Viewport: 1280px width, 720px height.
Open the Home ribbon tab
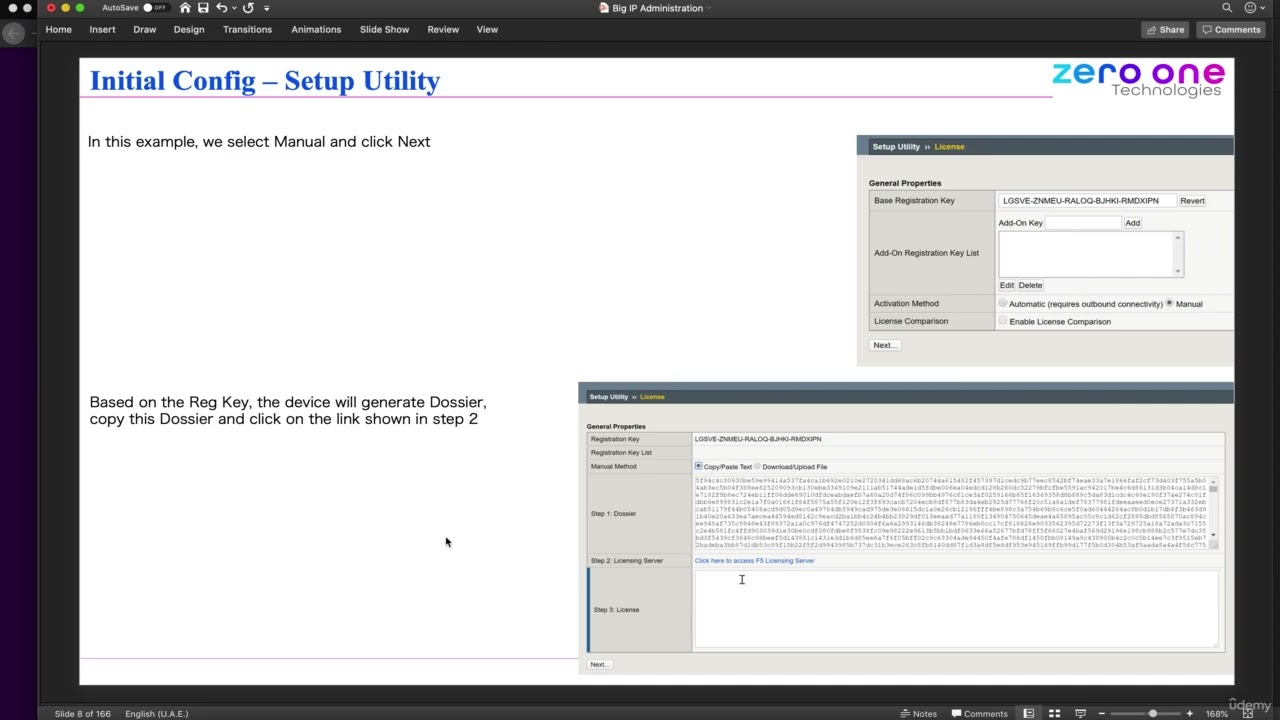coord(58,30)
